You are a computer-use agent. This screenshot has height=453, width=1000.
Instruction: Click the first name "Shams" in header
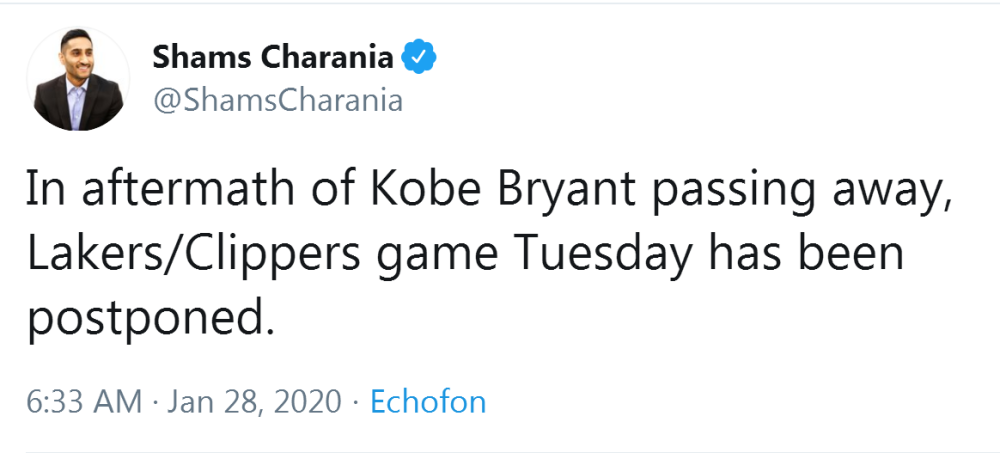[x=200, y=58]
